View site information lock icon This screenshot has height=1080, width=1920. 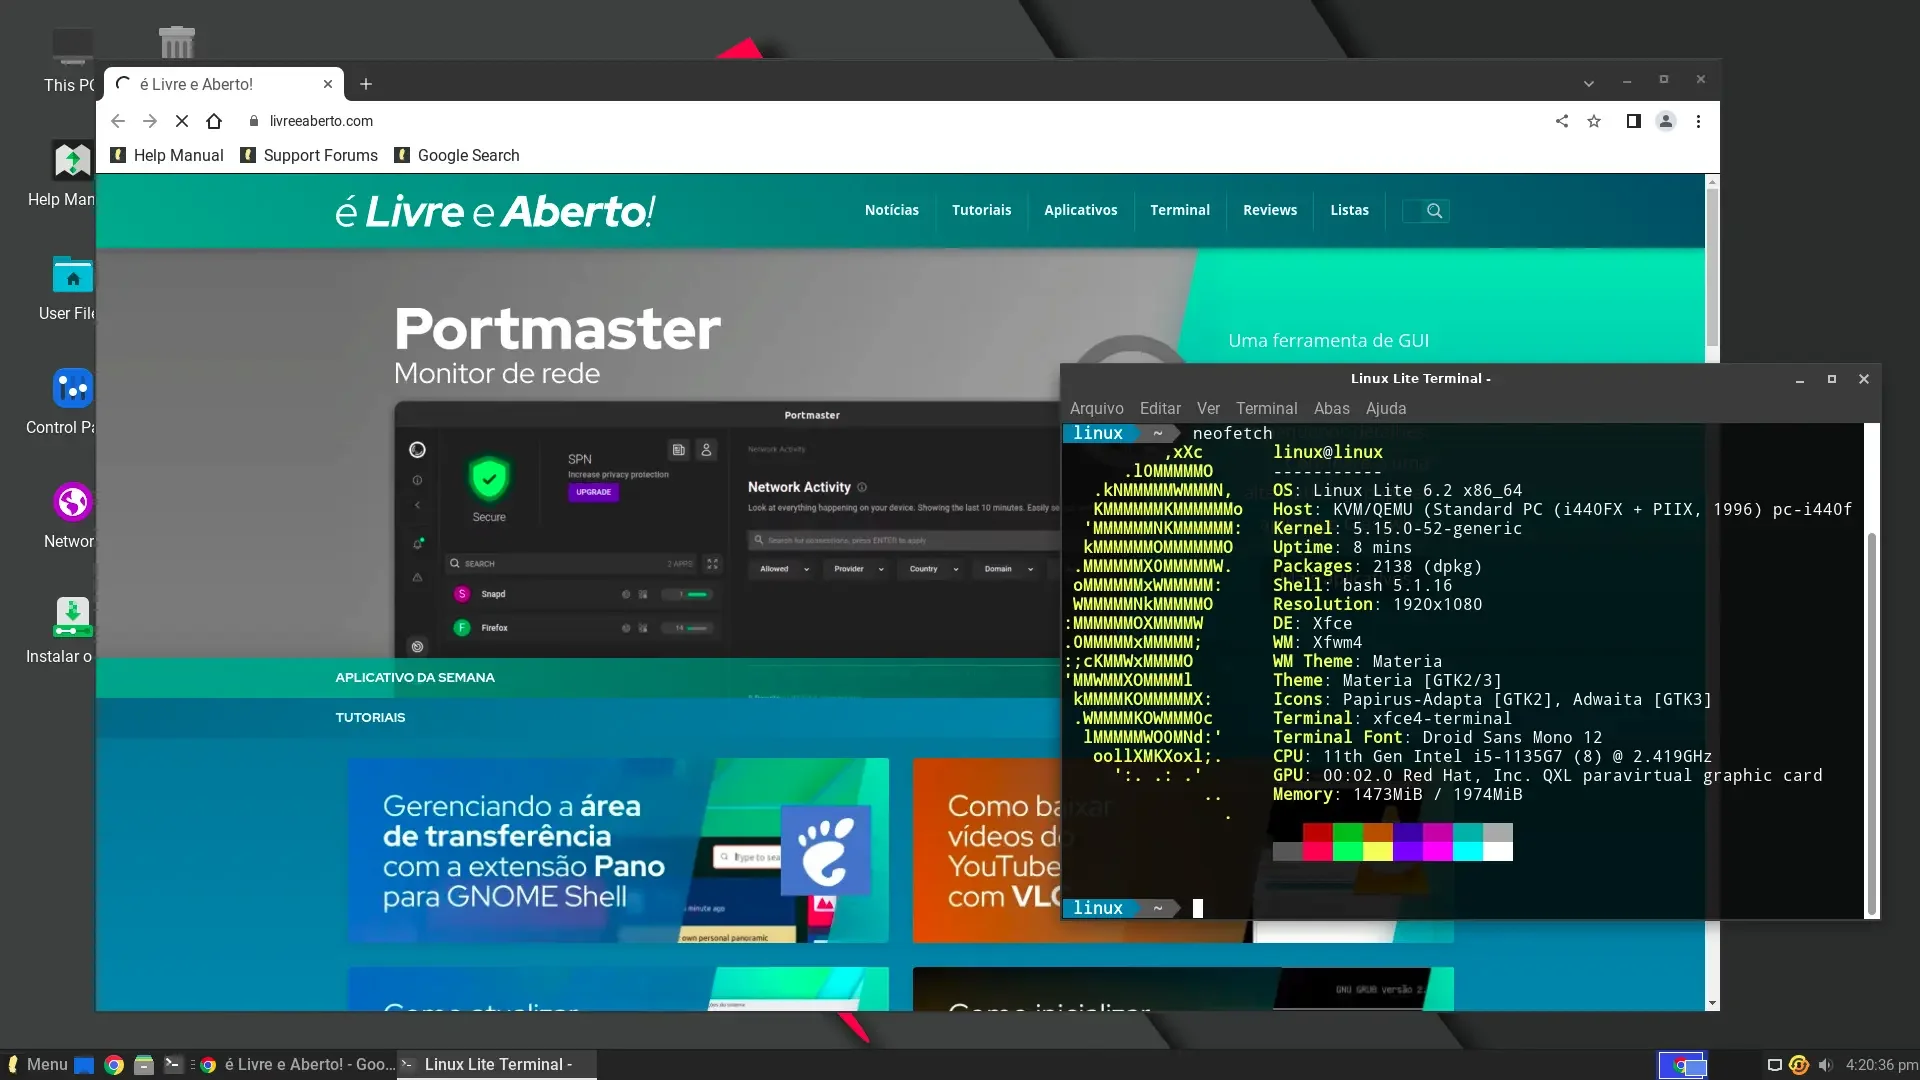tap(254, 121)
